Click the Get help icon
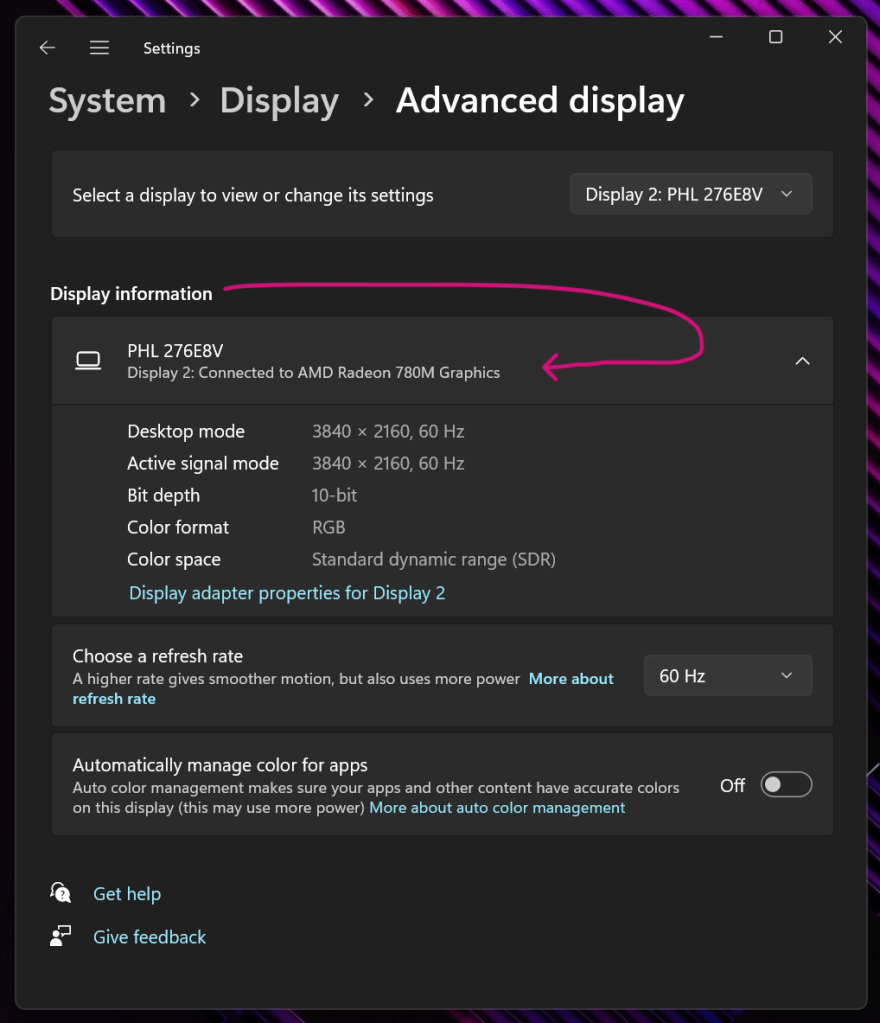Image resolution: width=880 pixels, height=1023 pixels. click(61, 893)
